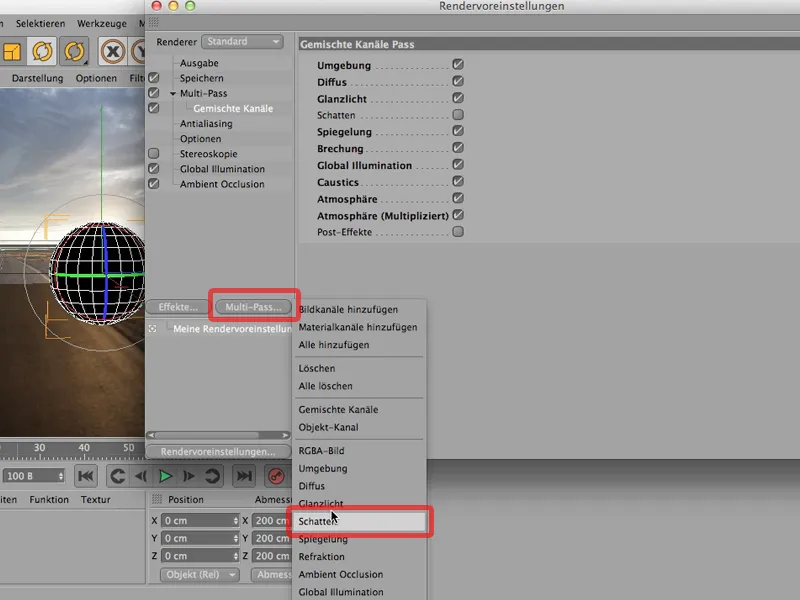
Task: Click icon beside Meine Rendervoreinstellung preset
Action: [153, 329]
